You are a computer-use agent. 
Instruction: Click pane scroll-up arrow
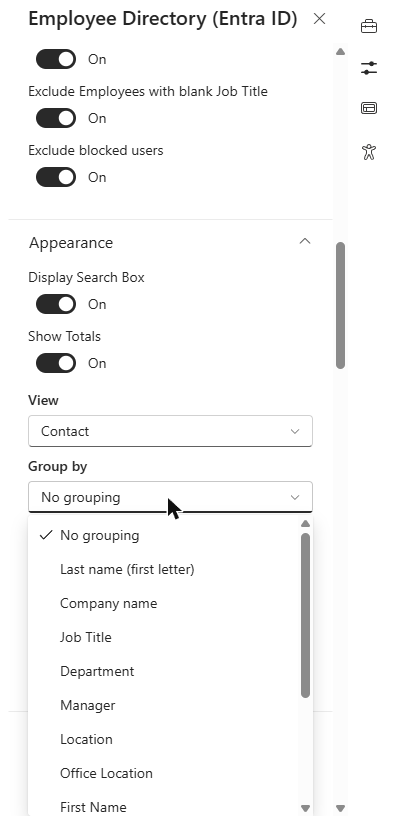[341, 52]
